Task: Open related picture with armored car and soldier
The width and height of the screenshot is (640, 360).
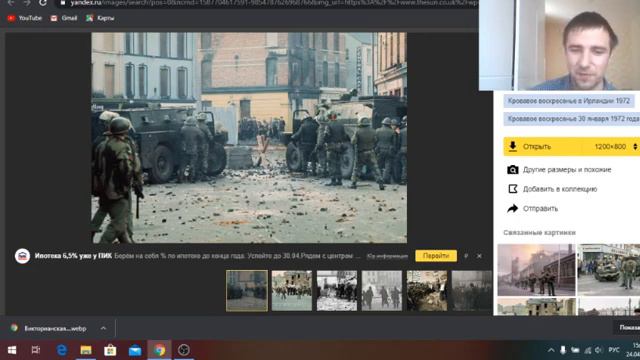Action: pos(609,270)
